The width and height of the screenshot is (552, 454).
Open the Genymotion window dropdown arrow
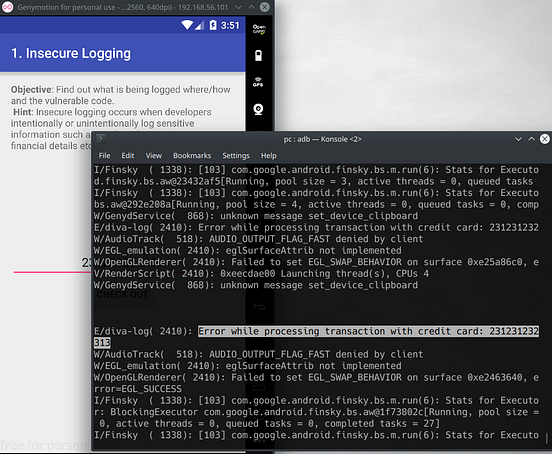pos(238,7)
